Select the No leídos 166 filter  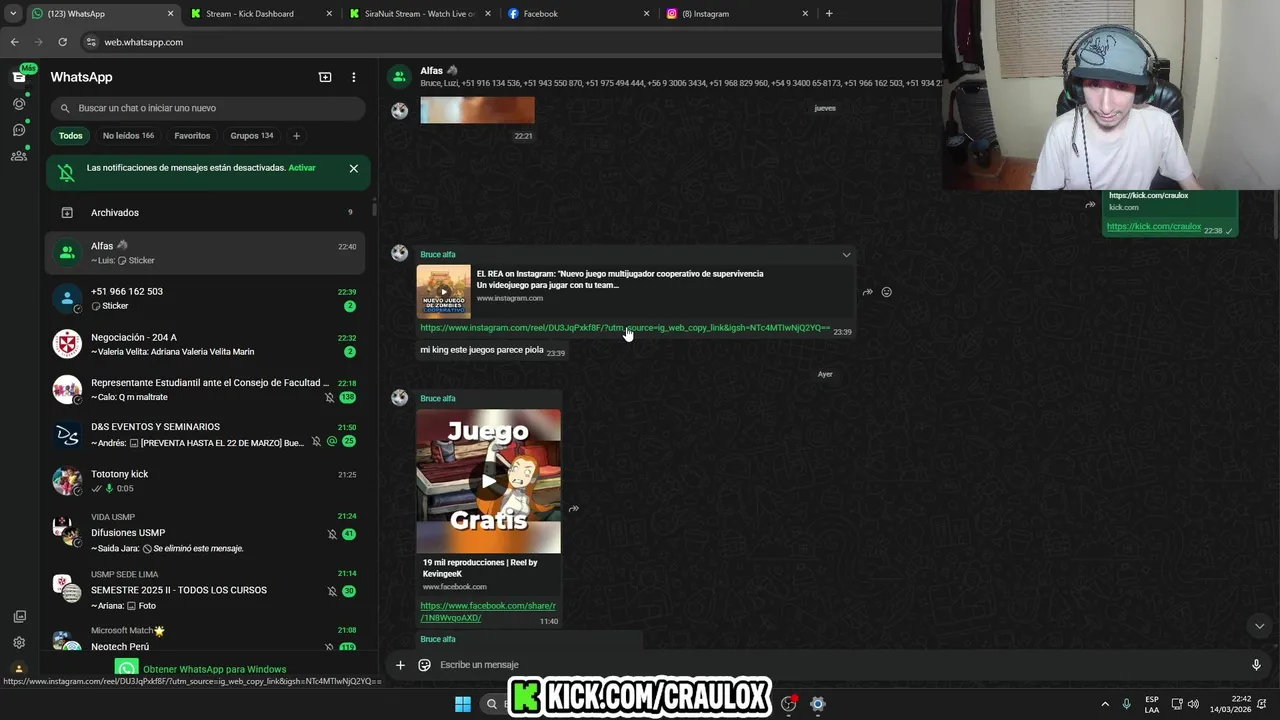[x=128, y=136]
